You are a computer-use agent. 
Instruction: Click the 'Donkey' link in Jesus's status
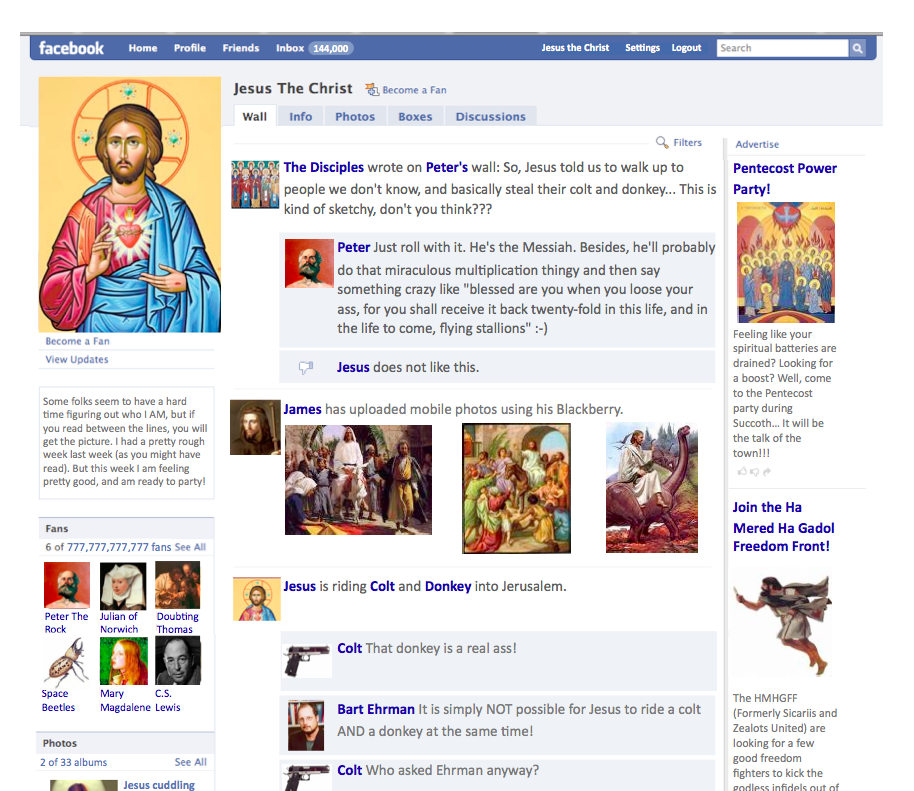click(448, 586)
